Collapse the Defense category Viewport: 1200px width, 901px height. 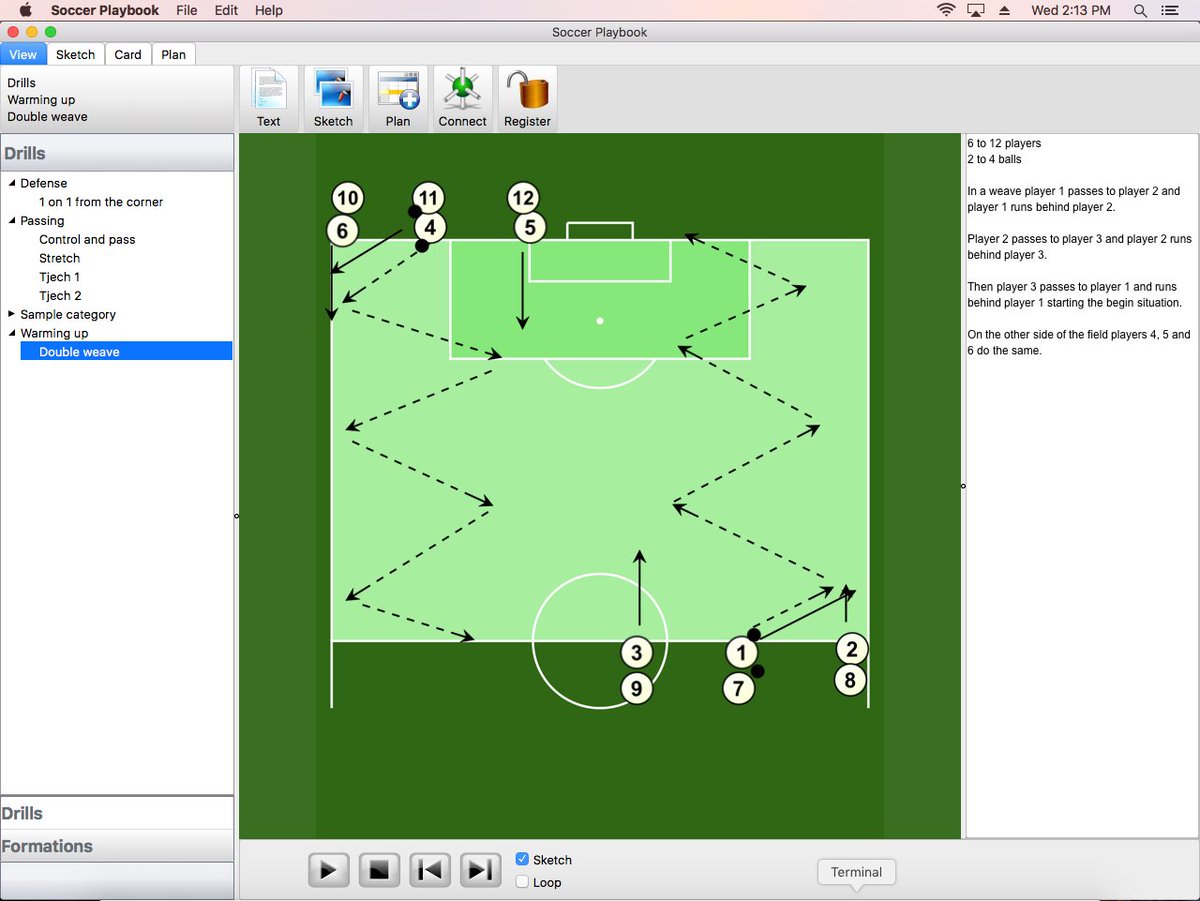(12, 183)
